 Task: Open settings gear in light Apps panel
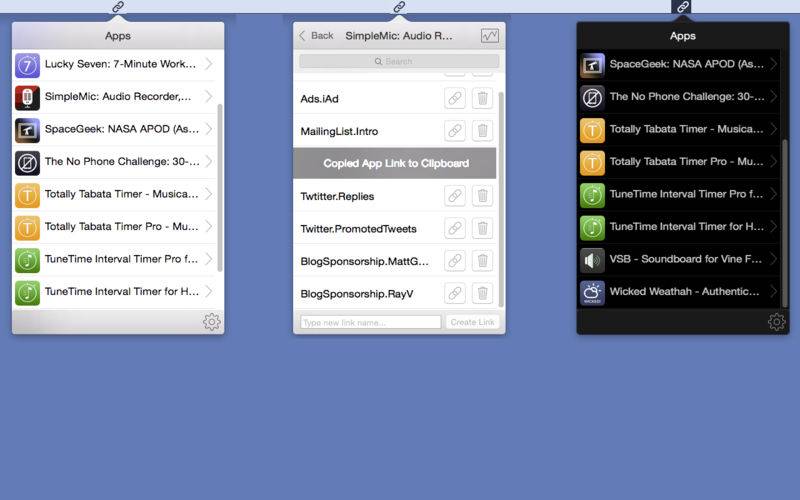pyautogui.click(x=211, y=322)
